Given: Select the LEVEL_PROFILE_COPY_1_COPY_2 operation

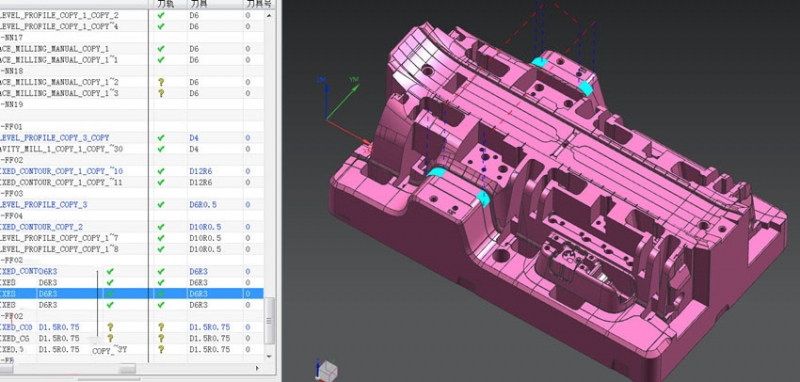Looking at the screenshot, I should [x=59, y=15].
